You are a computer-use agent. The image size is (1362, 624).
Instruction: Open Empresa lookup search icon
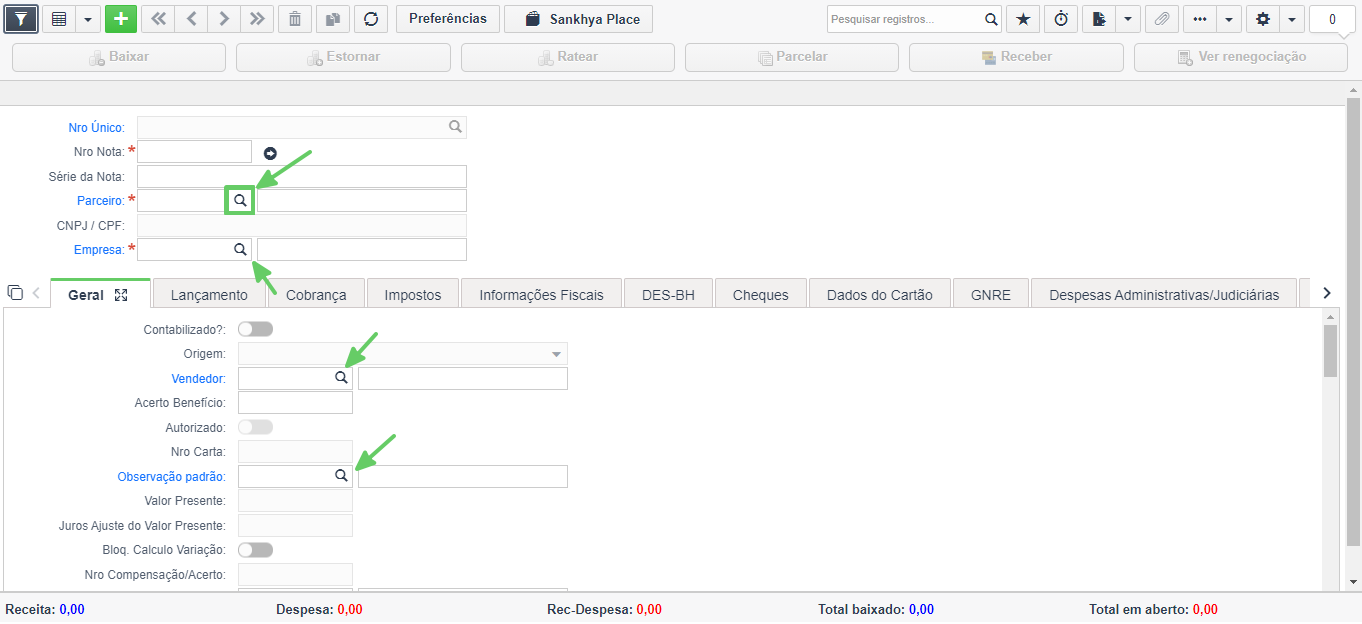tap(240, 249)
